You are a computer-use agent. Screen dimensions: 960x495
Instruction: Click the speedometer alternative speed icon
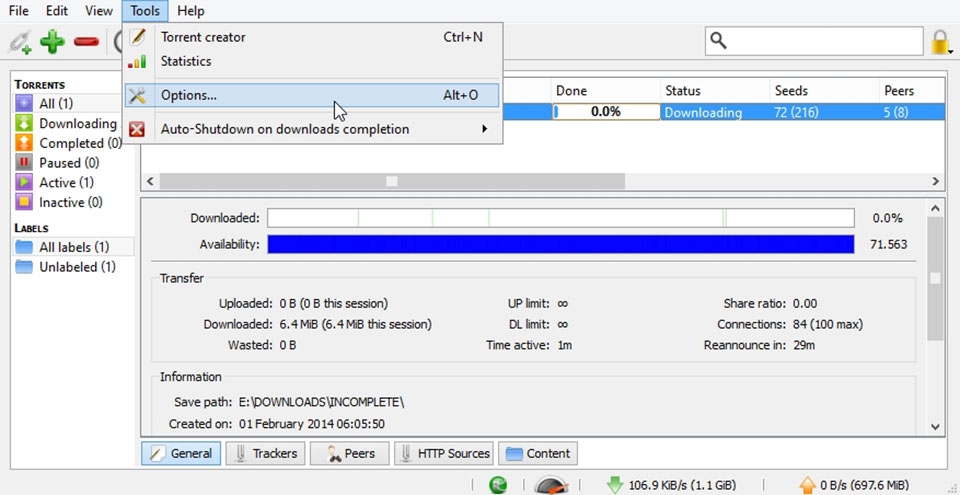[x=551, y=485]
